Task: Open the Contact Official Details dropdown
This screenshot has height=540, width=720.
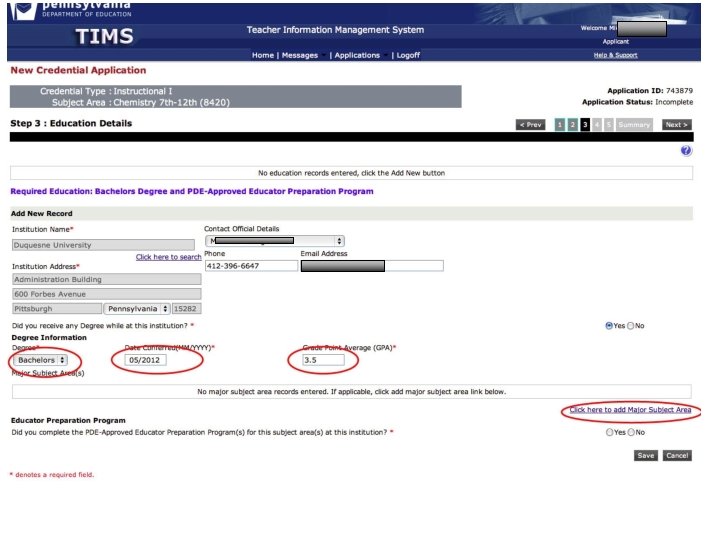Action: (x=275, y=241)
